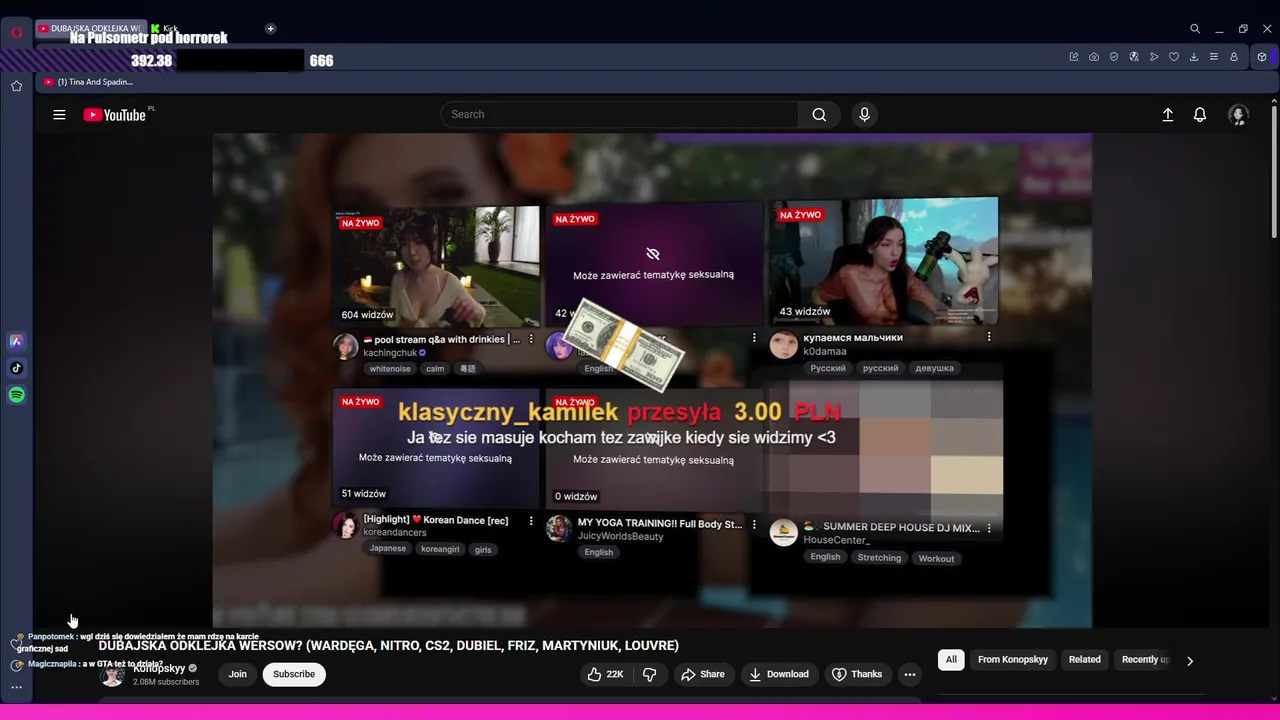
Task: Select the All filter chip
Action: tap(951, 660)
